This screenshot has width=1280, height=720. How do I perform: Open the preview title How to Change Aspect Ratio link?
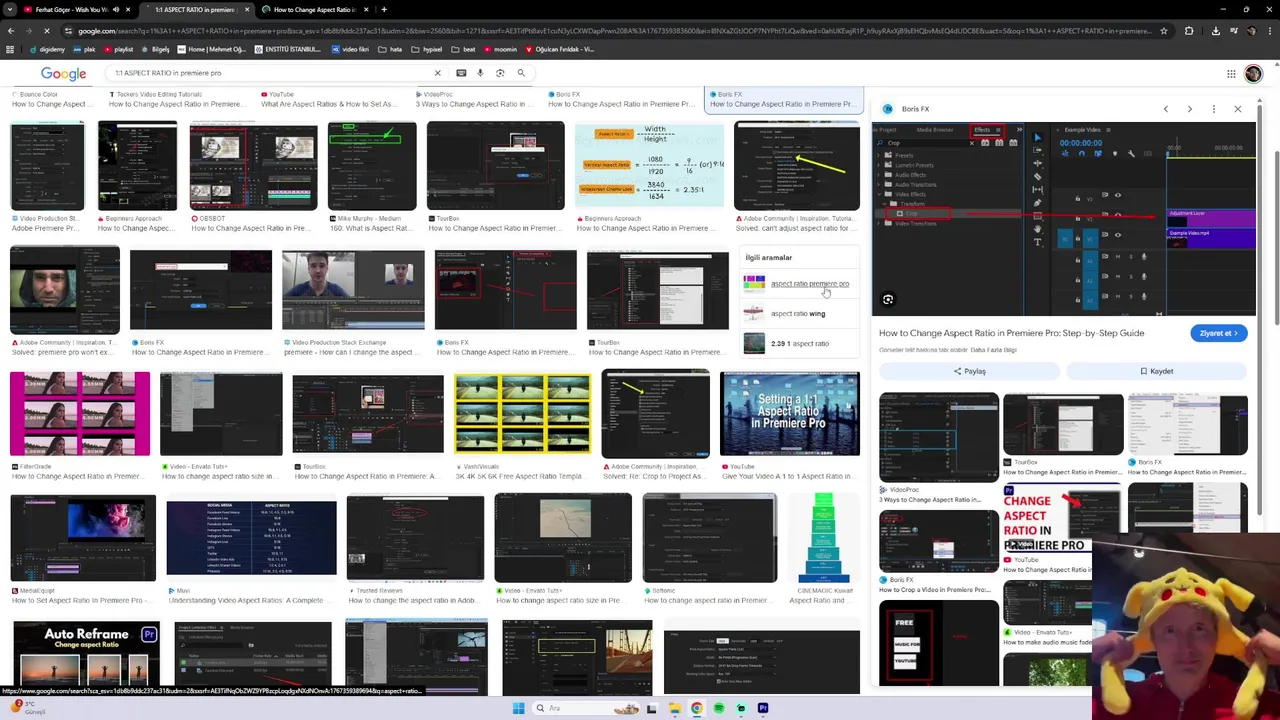tap(1011, 333)
